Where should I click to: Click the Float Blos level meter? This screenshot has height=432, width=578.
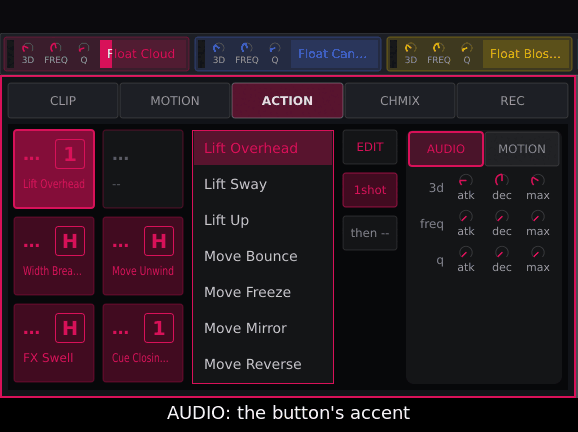pyautogui.click(x=393, y=54)
